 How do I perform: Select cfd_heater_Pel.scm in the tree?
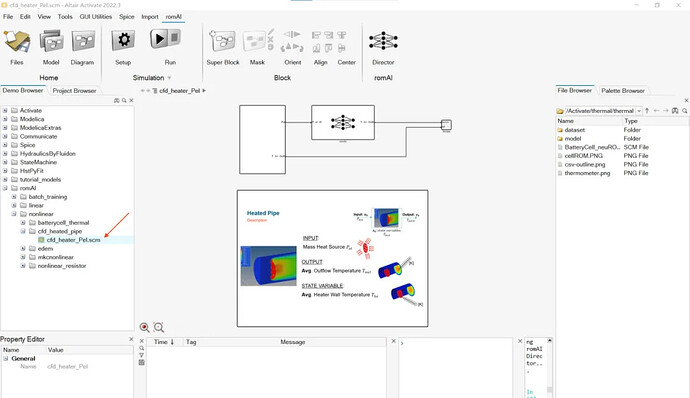click(73, 240)
